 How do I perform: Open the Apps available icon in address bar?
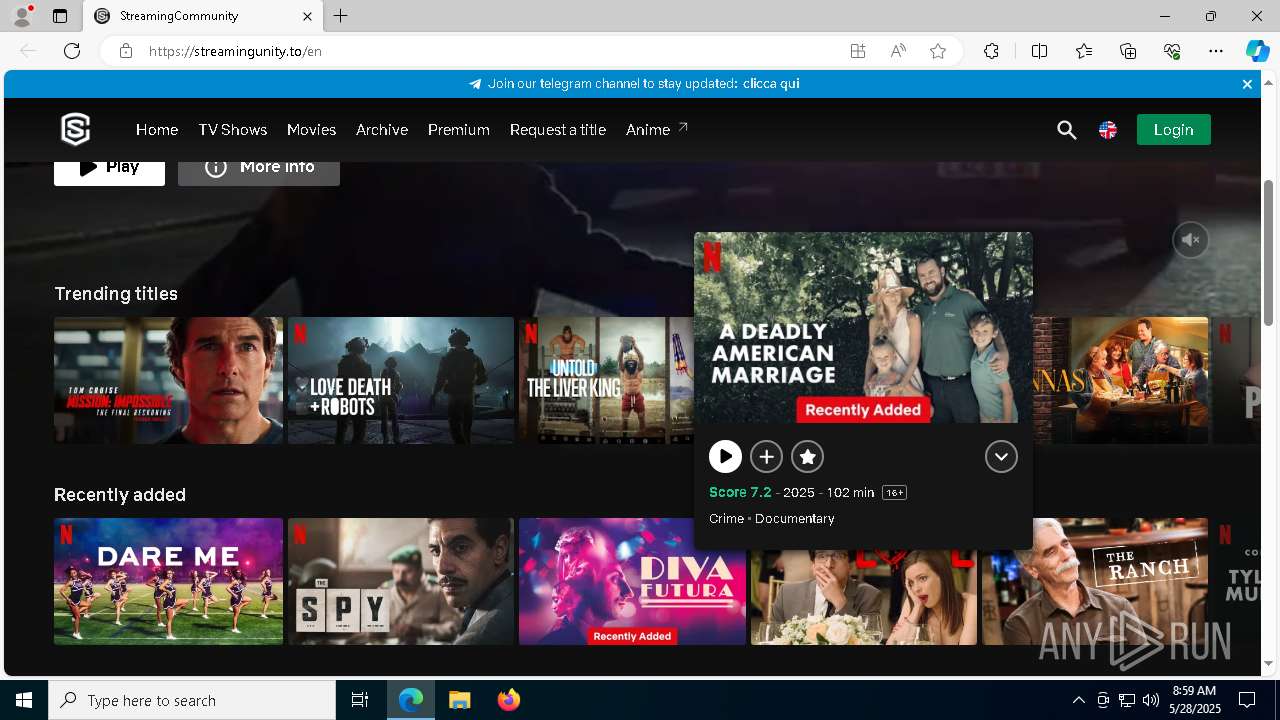[858, 51]
